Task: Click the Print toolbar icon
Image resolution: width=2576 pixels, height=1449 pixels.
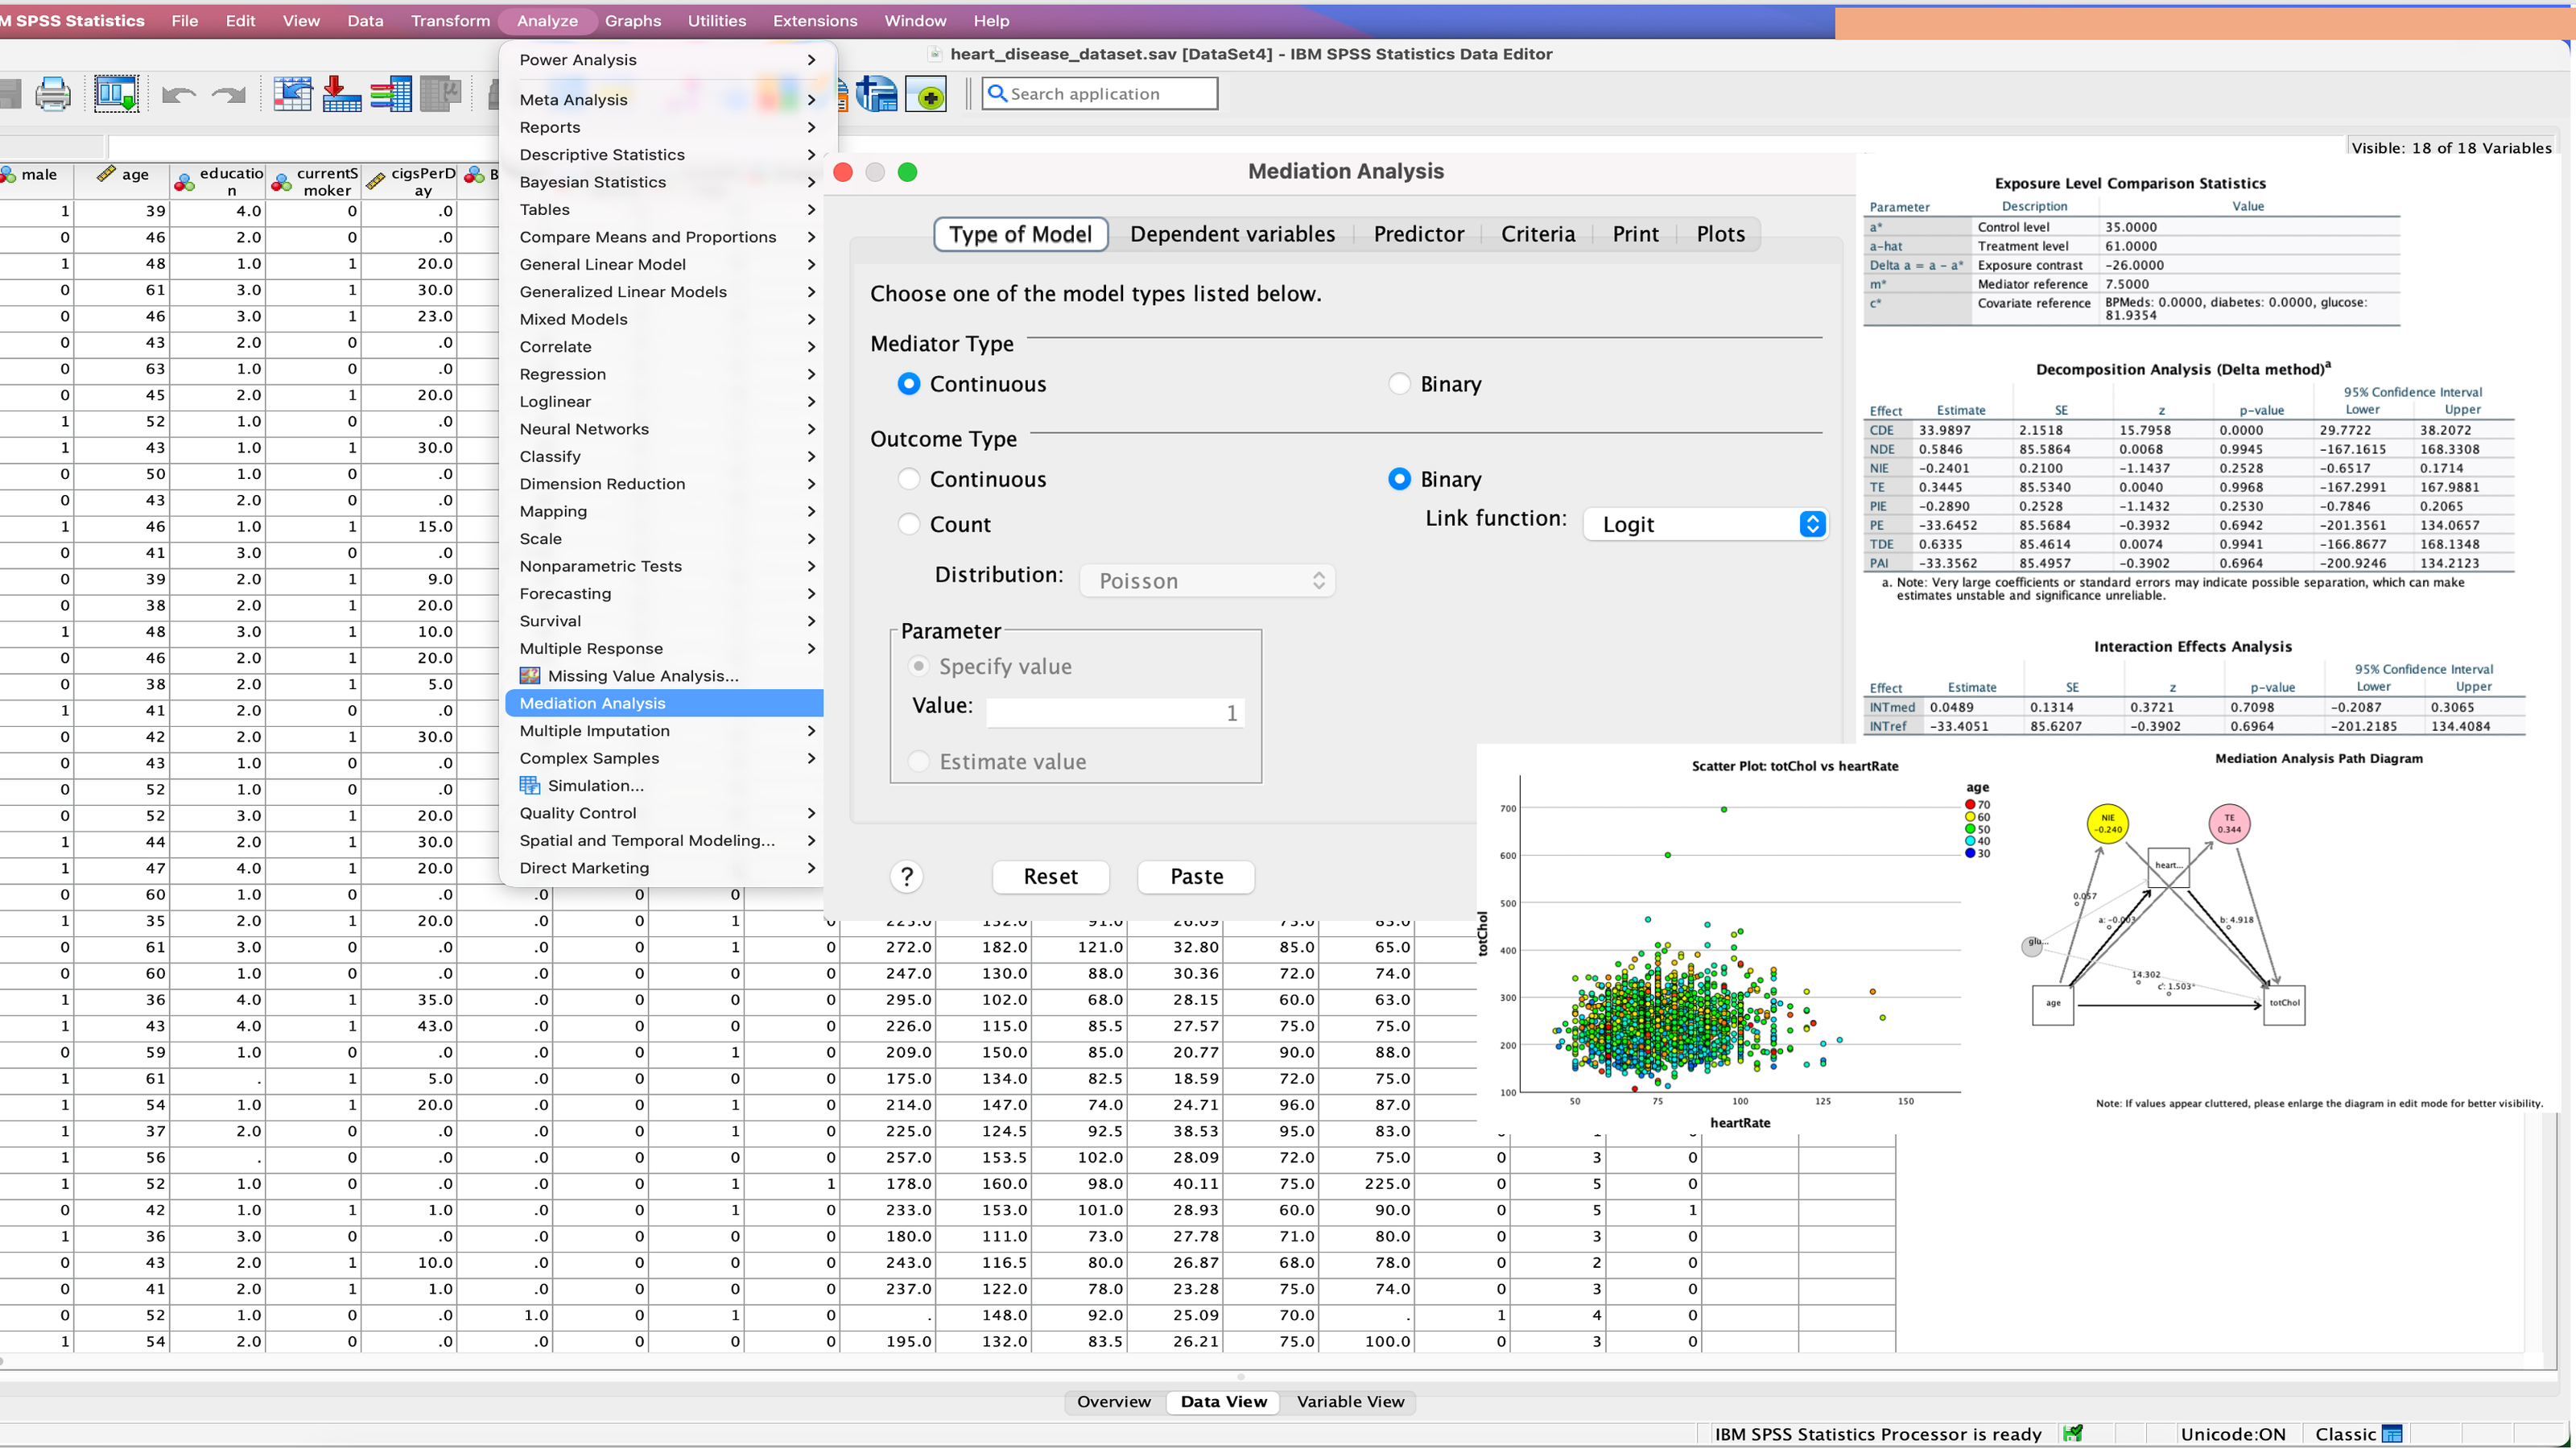Action: coord(53,94)
